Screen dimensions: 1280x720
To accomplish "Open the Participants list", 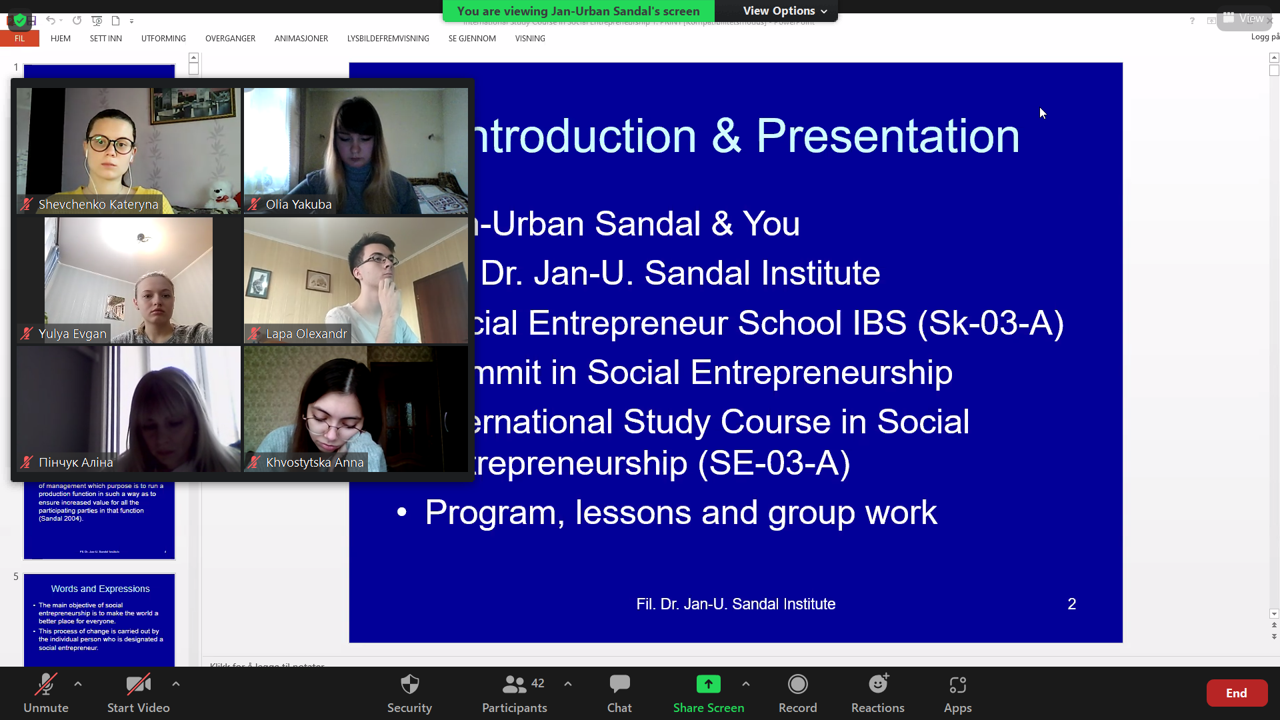I will [x=515, y=685].
